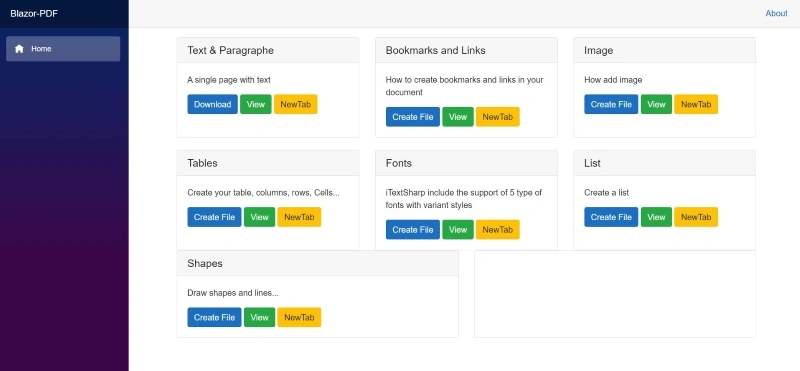Create File for the List card
The image size is (800, 371).
(611, 217)
